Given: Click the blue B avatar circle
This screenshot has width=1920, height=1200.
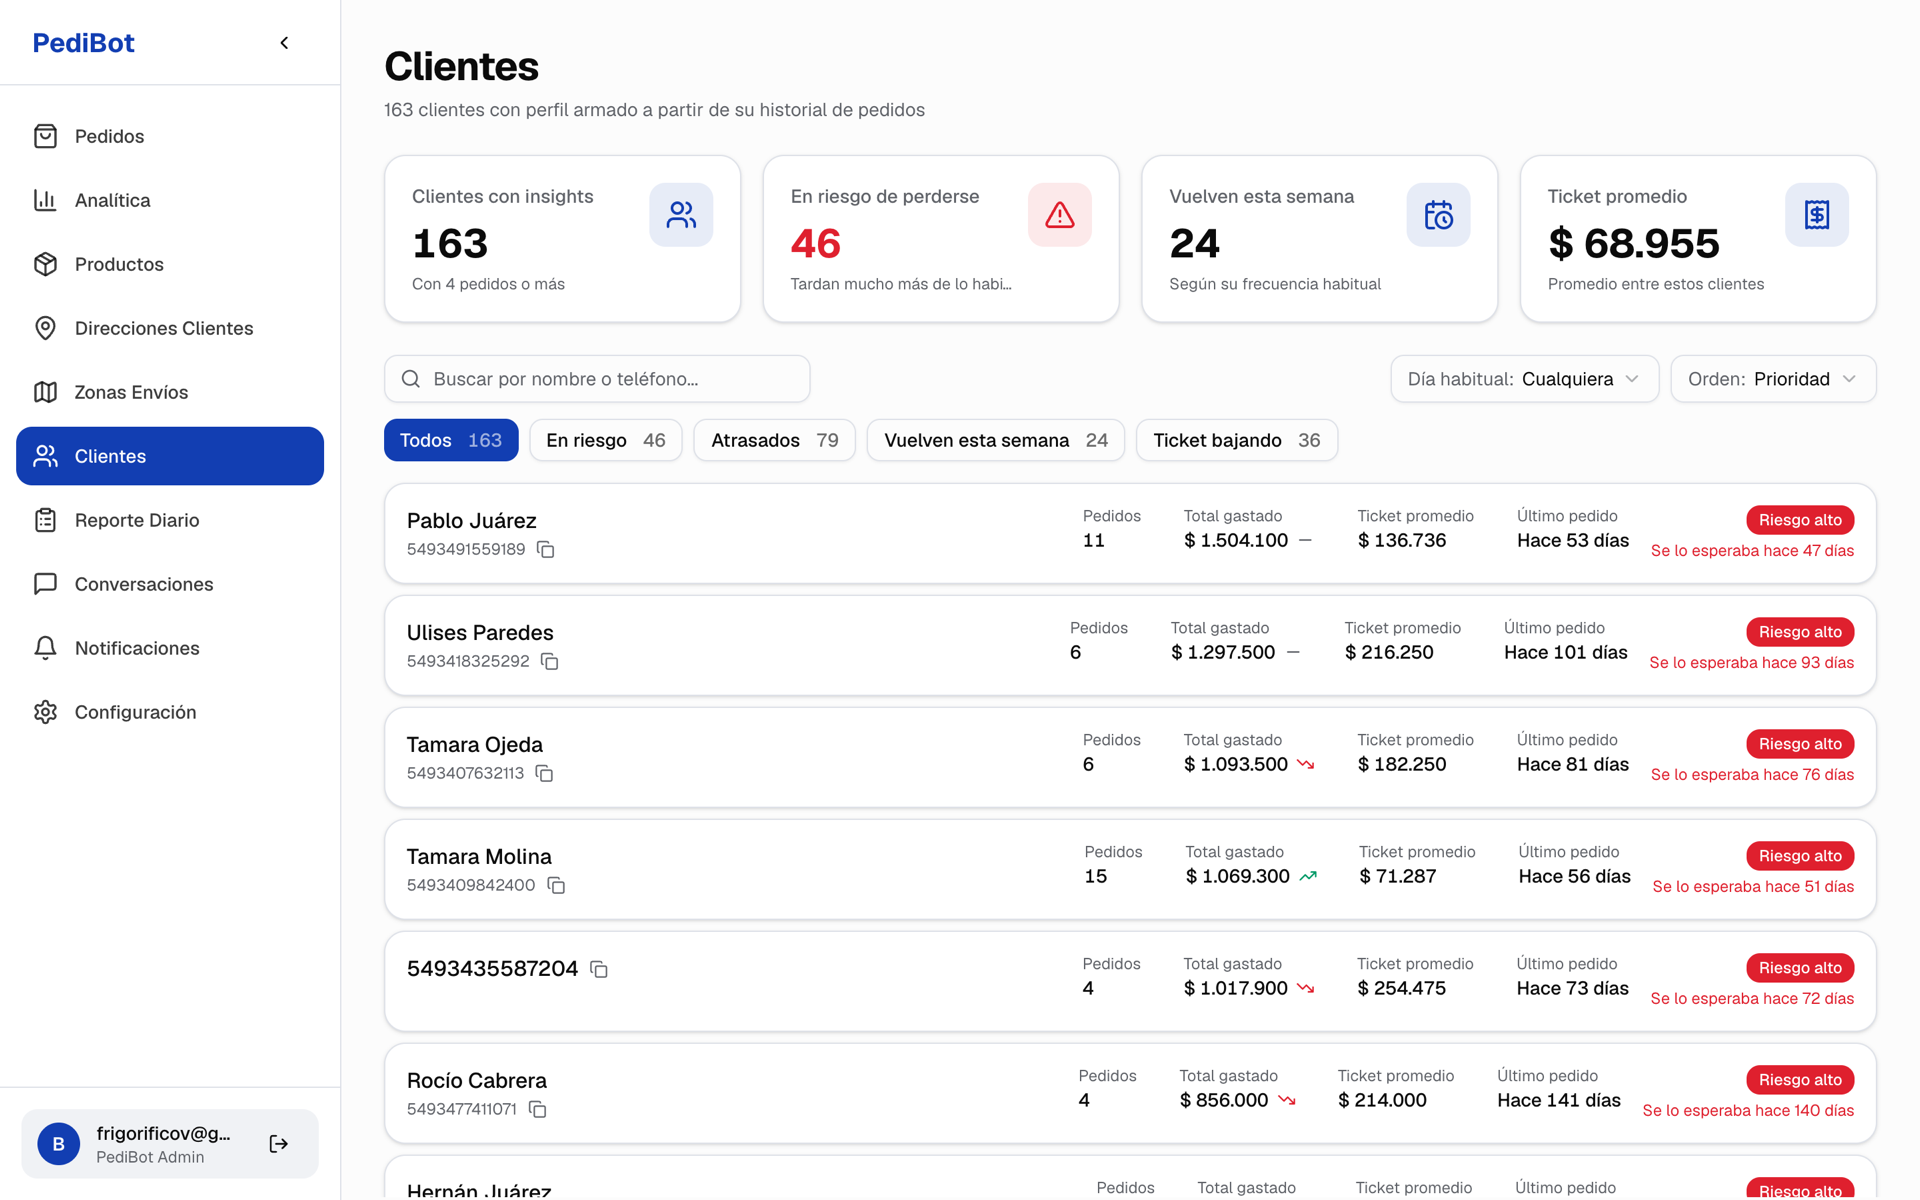Looking at the screenshot, I should pos(59,1144).
